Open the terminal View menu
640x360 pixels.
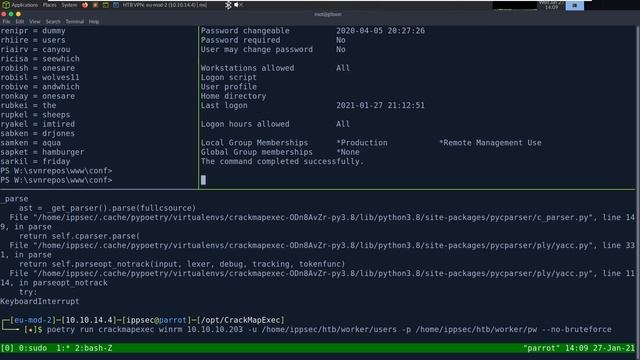click(35, 22)
